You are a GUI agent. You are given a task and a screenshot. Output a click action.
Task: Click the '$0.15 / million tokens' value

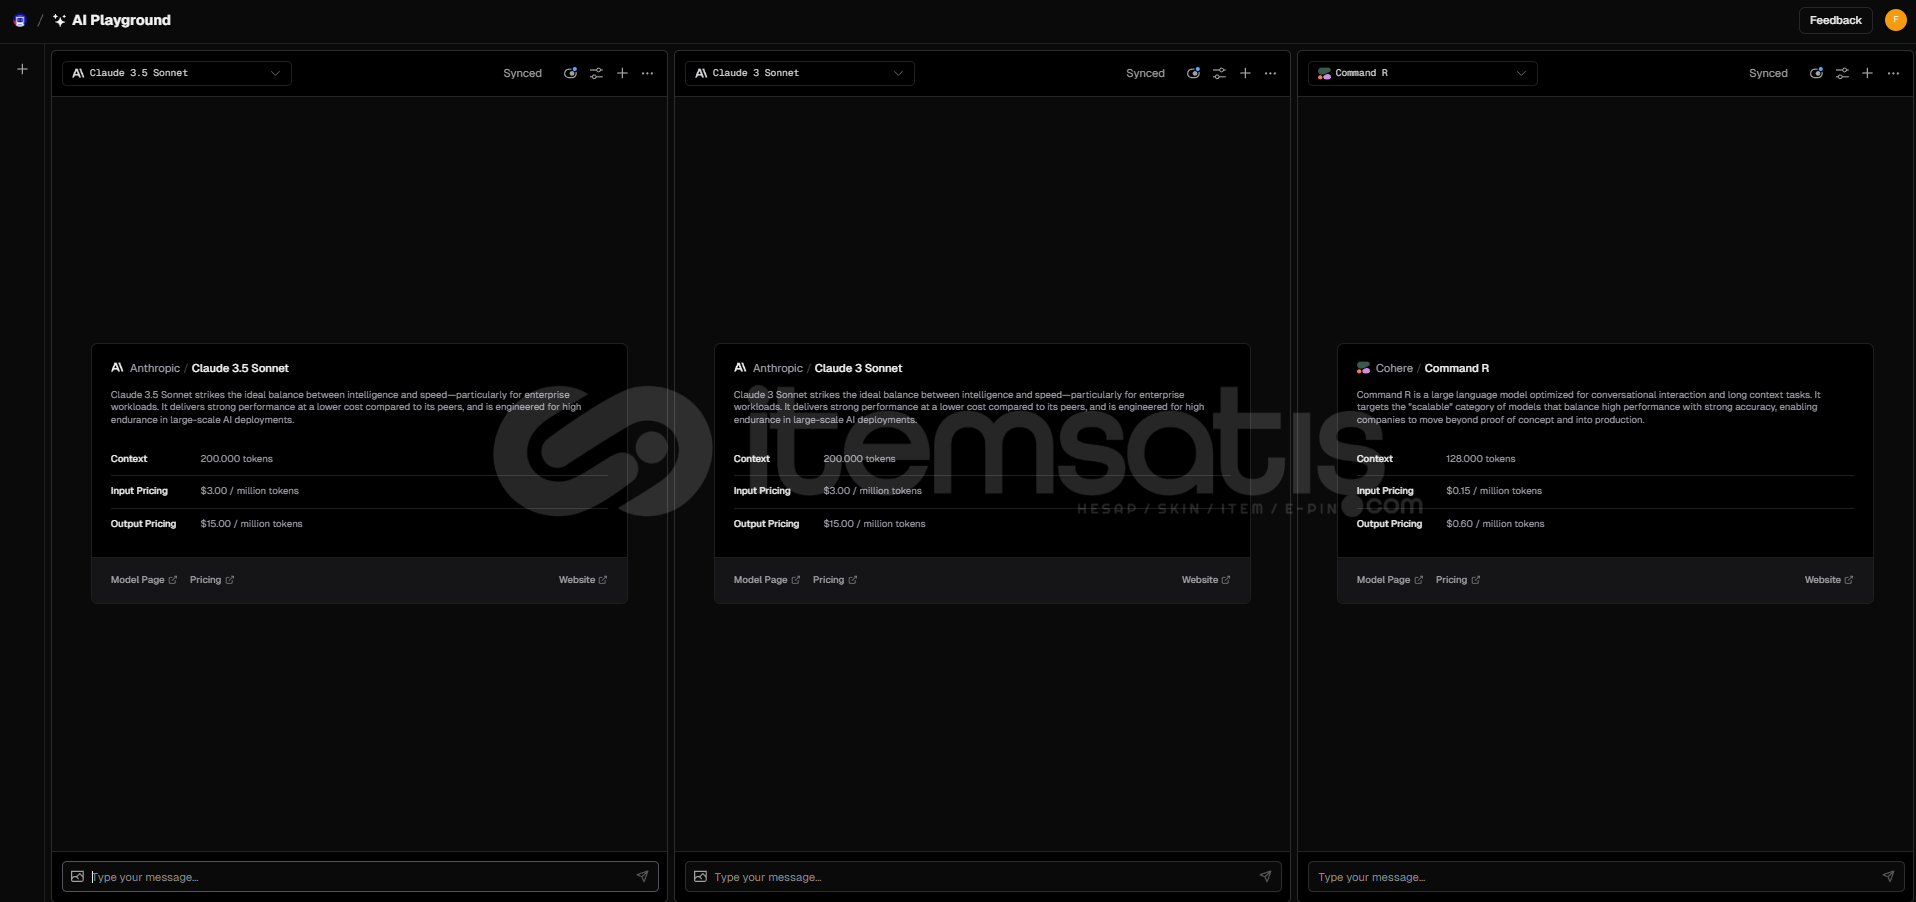pyautogui.click(x=1494, y=491)
